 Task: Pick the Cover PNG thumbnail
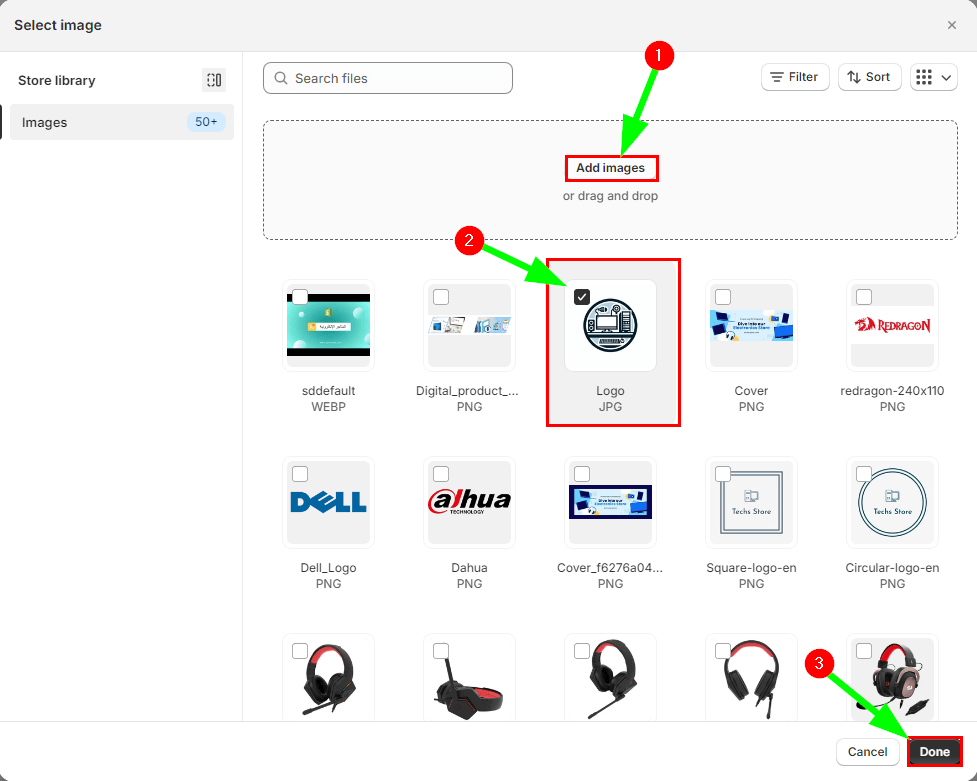751,326
